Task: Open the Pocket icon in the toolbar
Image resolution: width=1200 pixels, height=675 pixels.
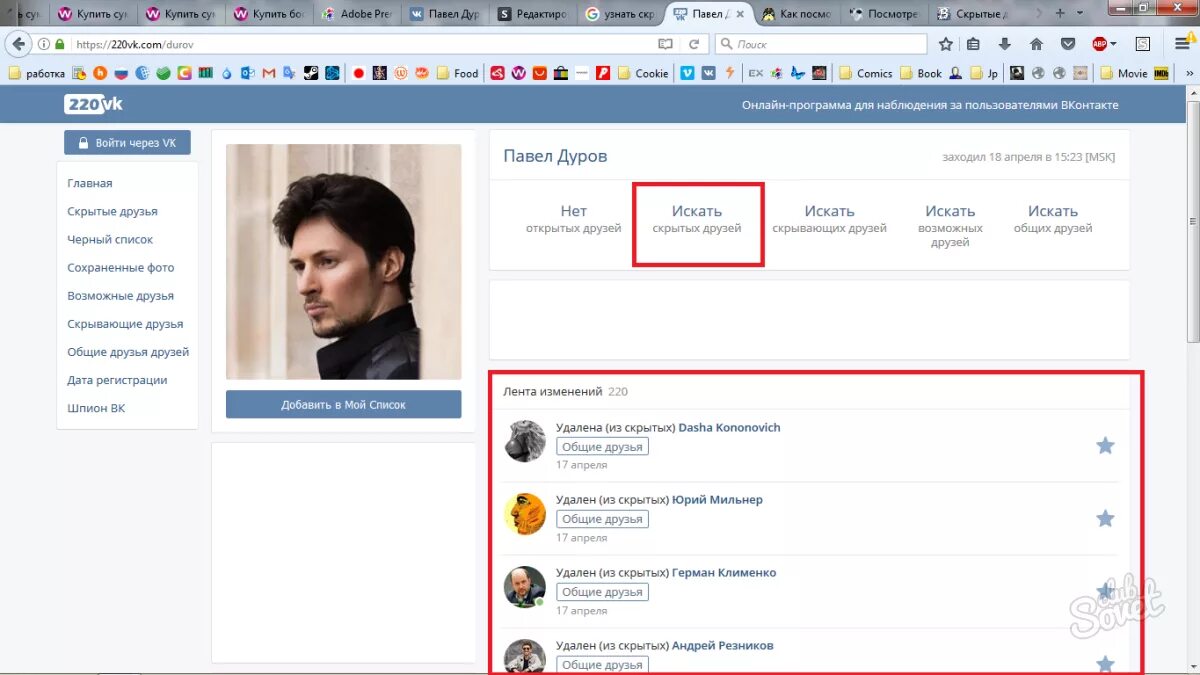Action: tap(1067, 45)
